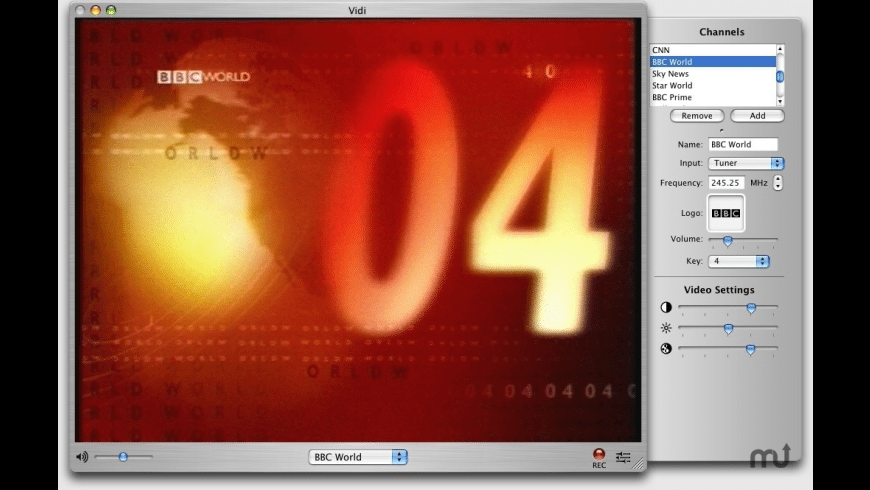Viewport: 870px width, 490px height.
Task: Close the Vidi window
Action: tap(80, 10)
